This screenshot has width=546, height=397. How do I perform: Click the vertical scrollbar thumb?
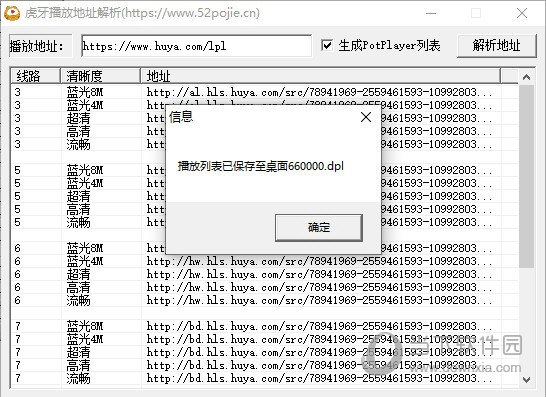click(x=526, y=176)
